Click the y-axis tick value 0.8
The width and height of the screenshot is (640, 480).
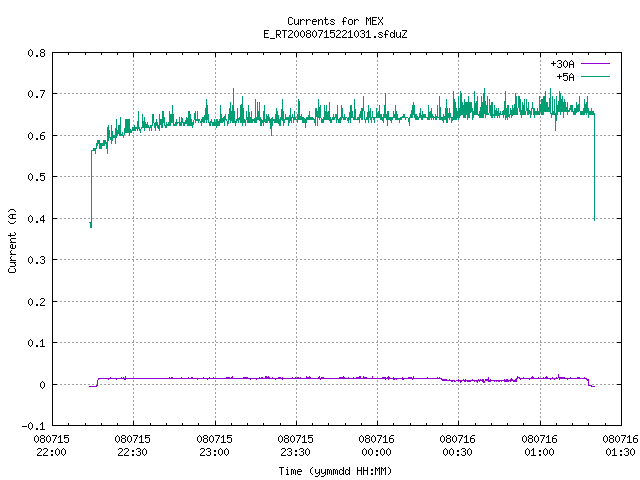[36, 53]
